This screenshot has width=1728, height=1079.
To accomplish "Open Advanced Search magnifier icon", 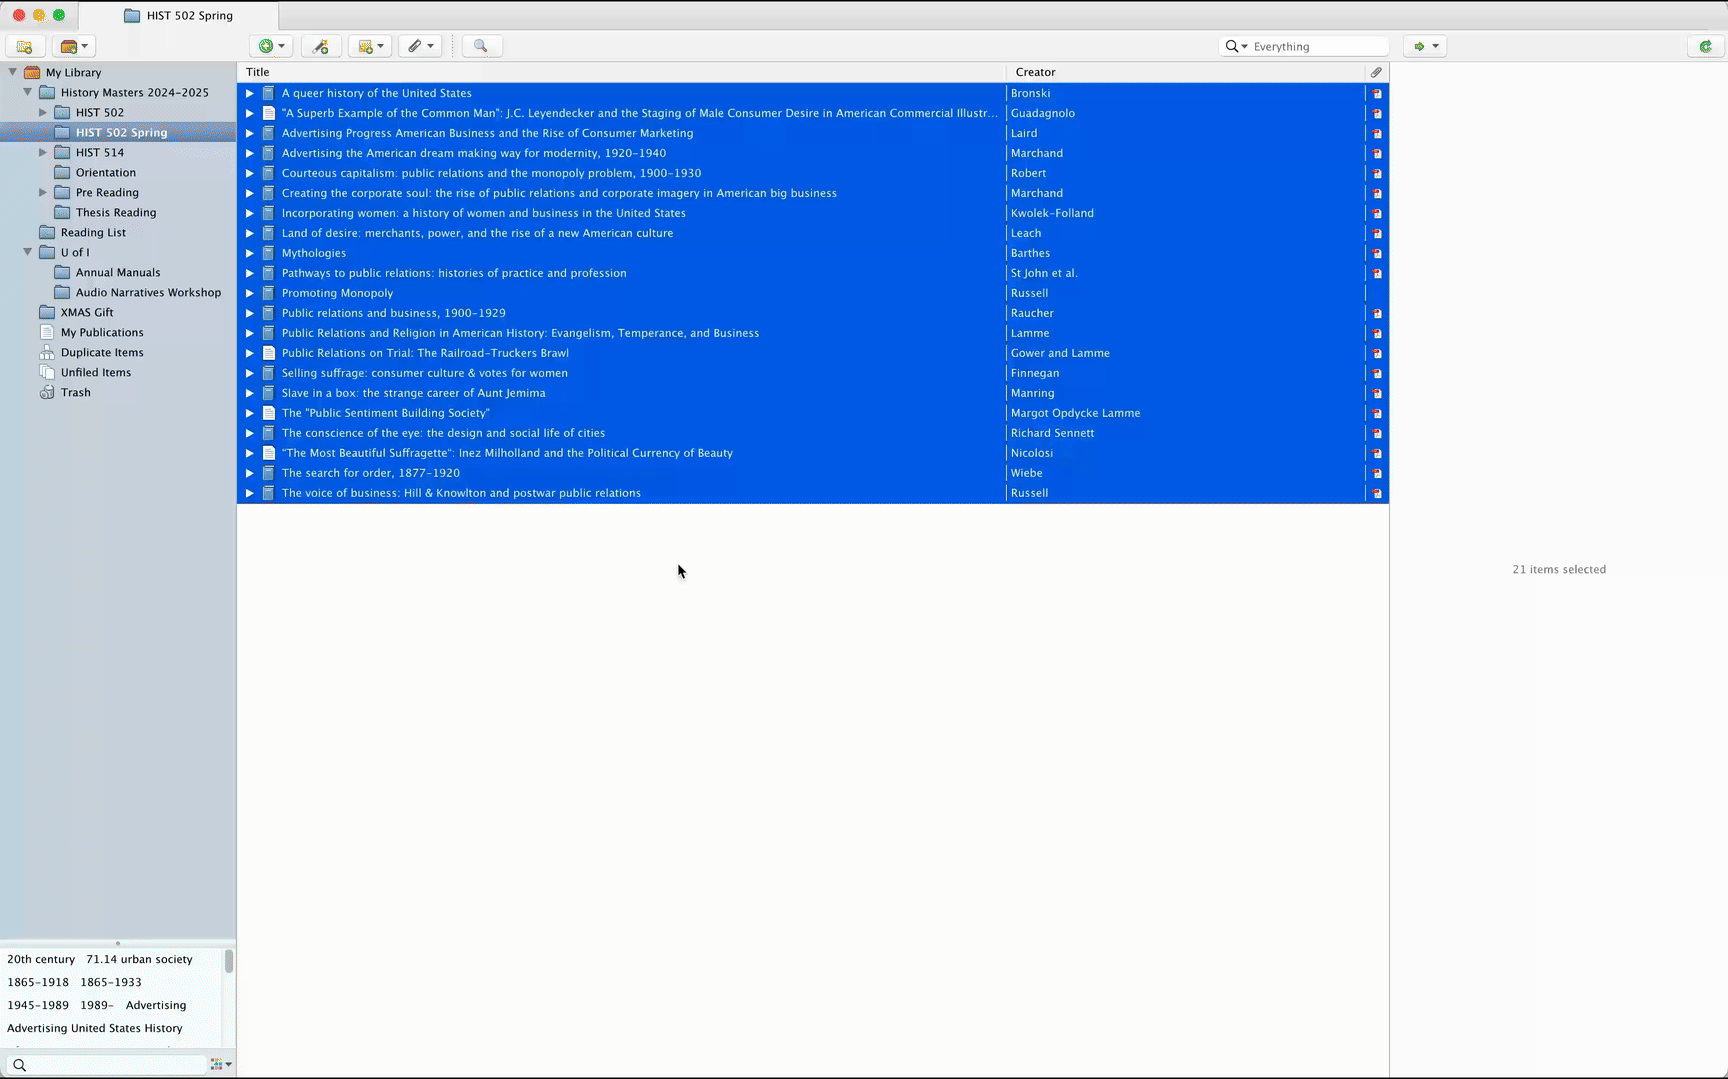I will pyautogui.click(x=481, y=46).
